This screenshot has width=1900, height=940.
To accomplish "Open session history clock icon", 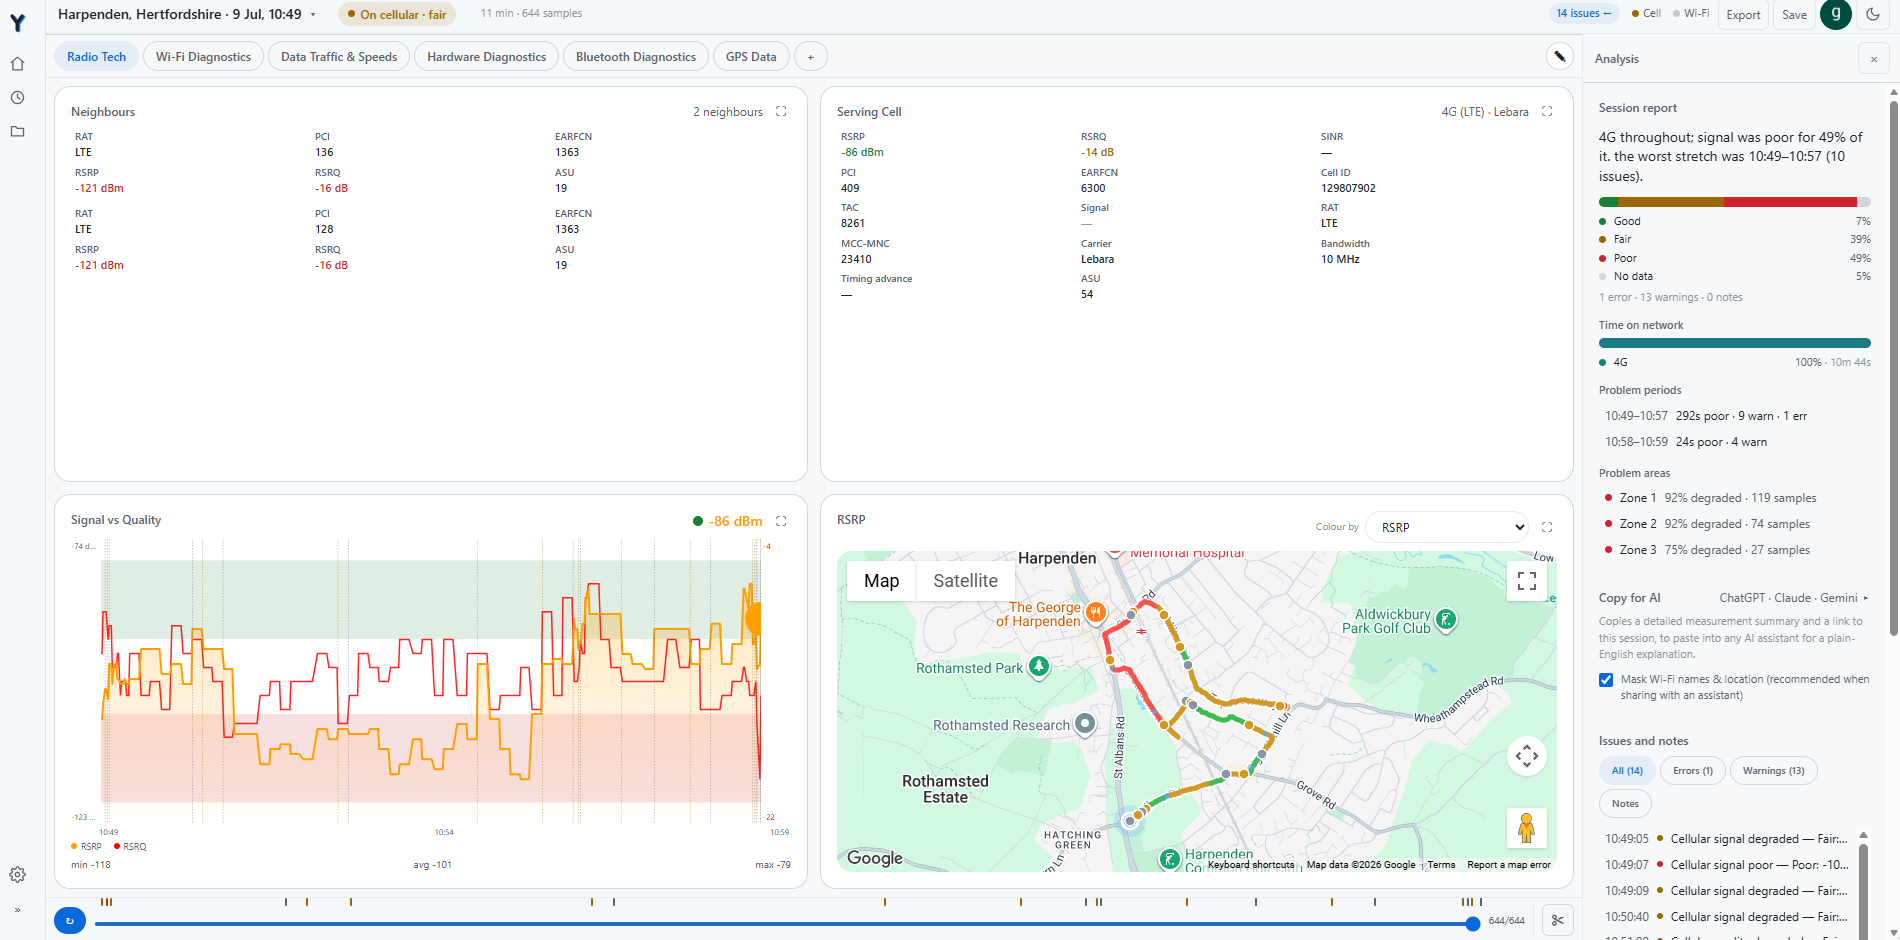I will tap(17, 98).
